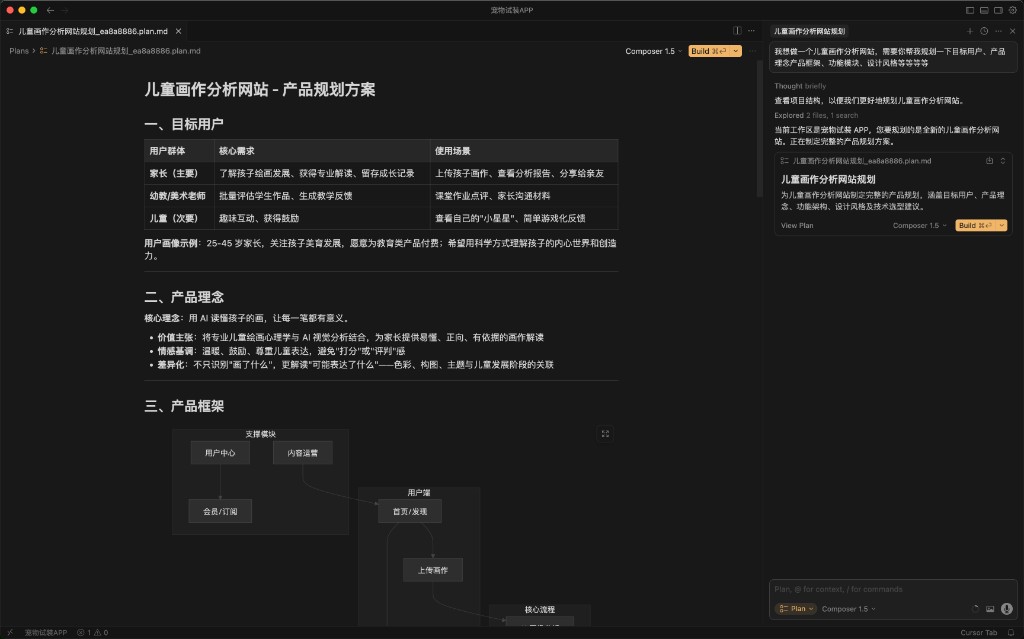Click the remote connection icon in status bar
Screen dimensions: 1024x639
click(9, 632)
